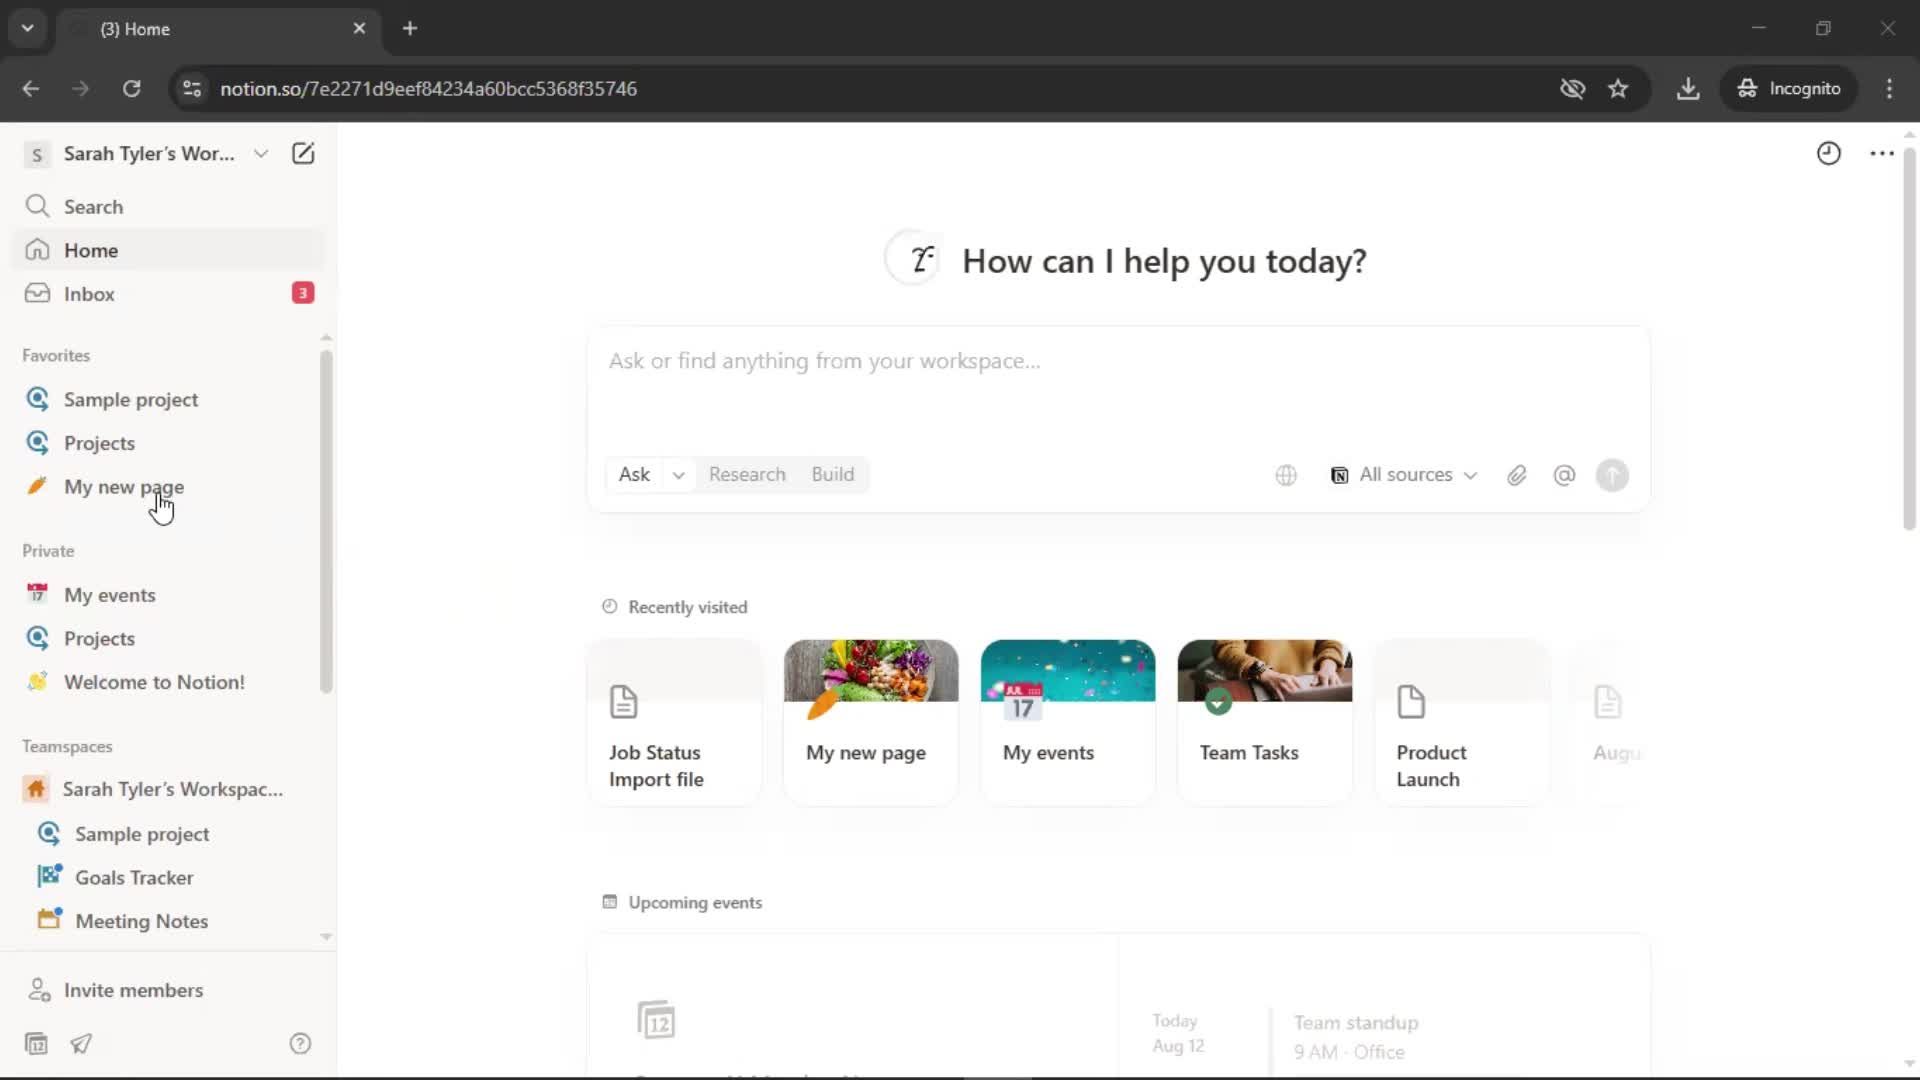Click the send arrow button

click(x=1612, y=476)
